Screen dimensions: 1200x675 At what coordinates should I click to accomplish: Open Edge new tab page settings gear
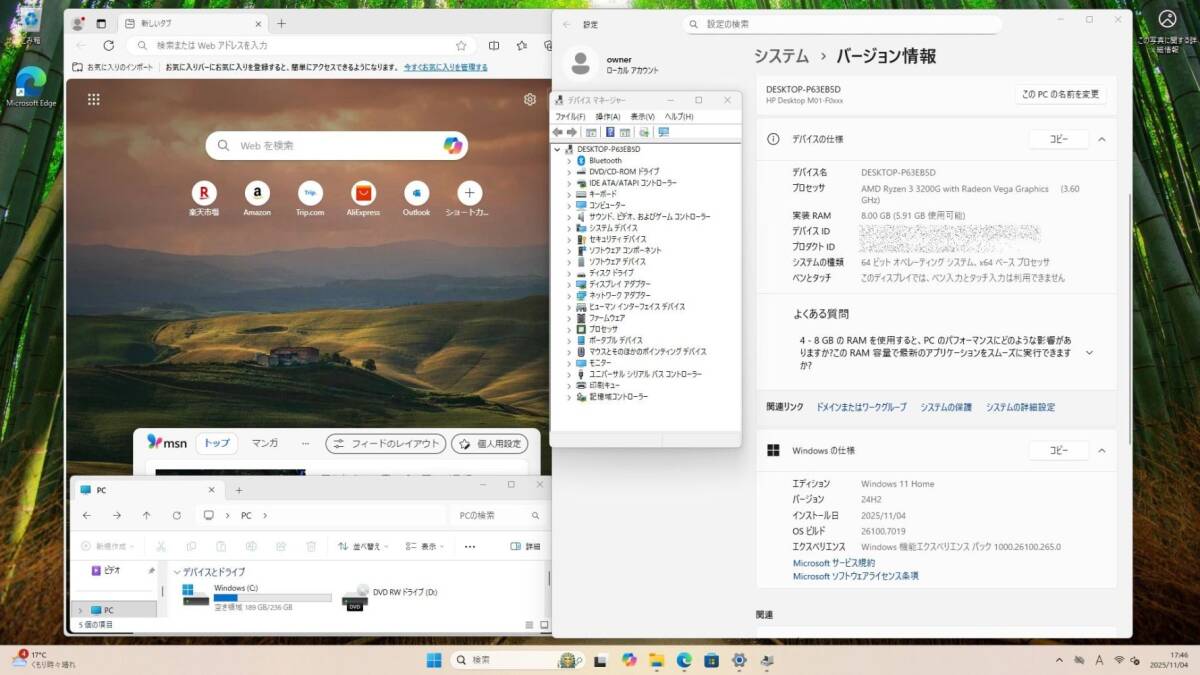[529, 99]
